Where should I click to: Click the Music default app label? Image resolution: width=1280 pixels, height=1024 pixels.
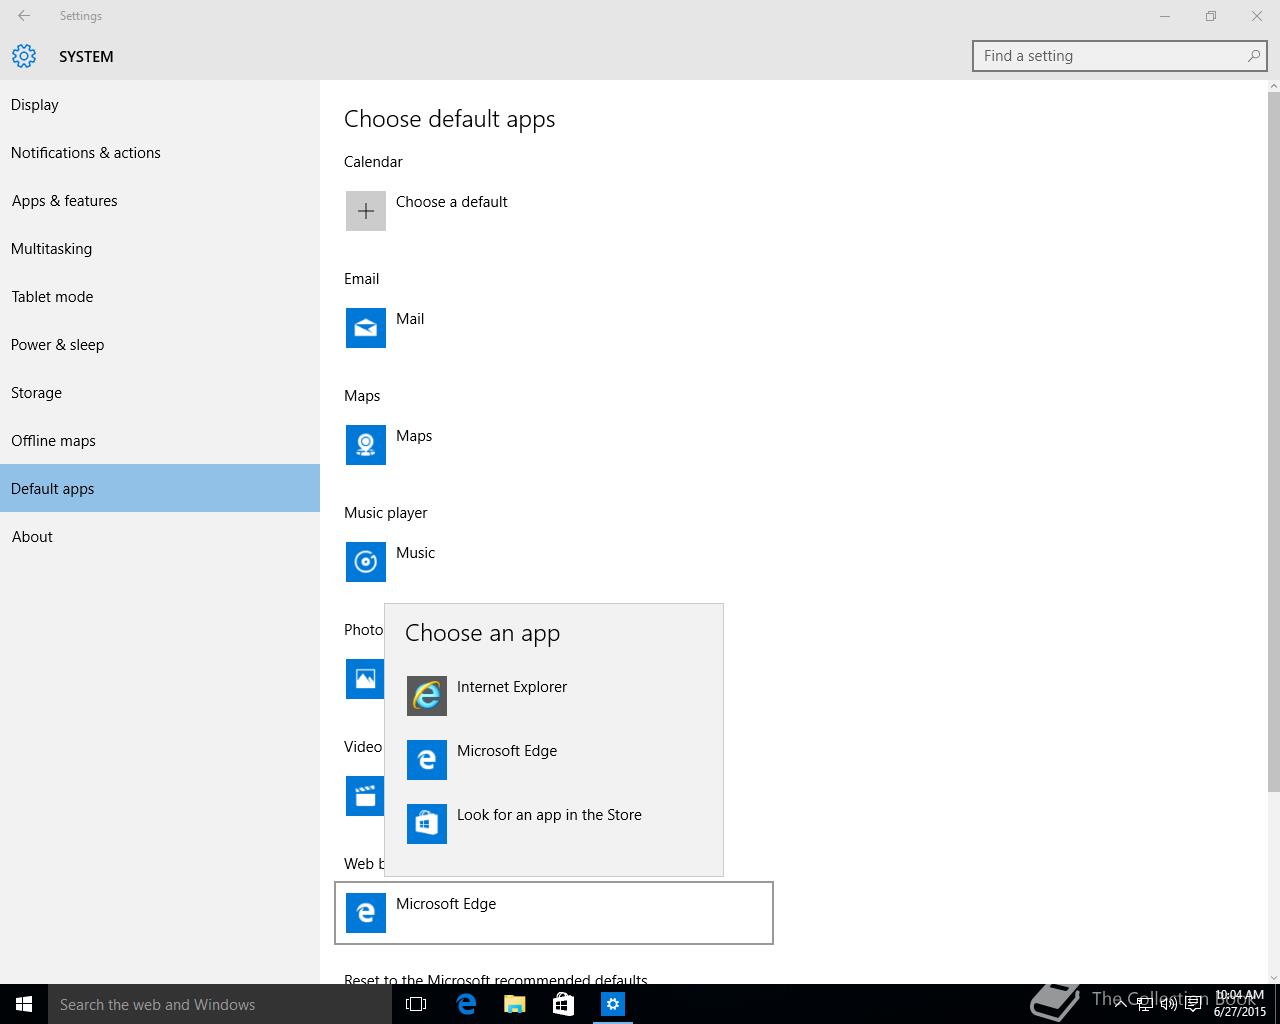415,552
